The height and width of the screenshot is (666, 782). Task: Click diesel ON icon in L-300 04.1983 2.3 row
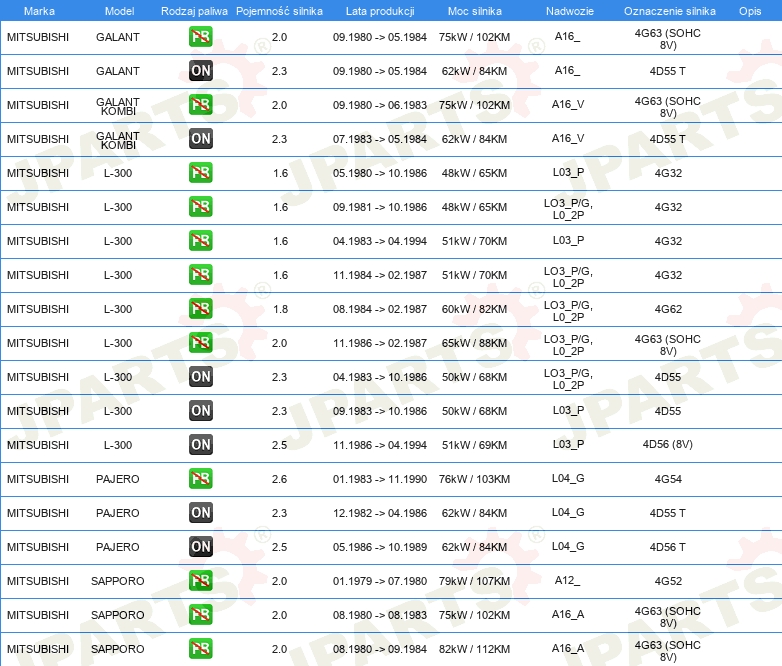pyautogui.click(x=200, y=377)
